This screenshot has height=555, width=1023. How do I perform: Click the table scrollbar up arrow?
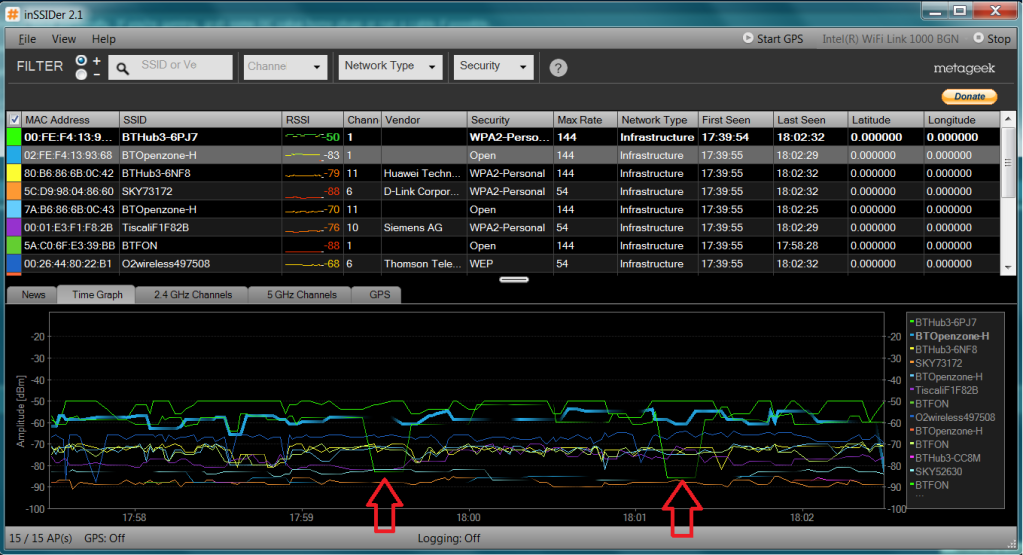pyautogui.click(x=1008, y=119)
